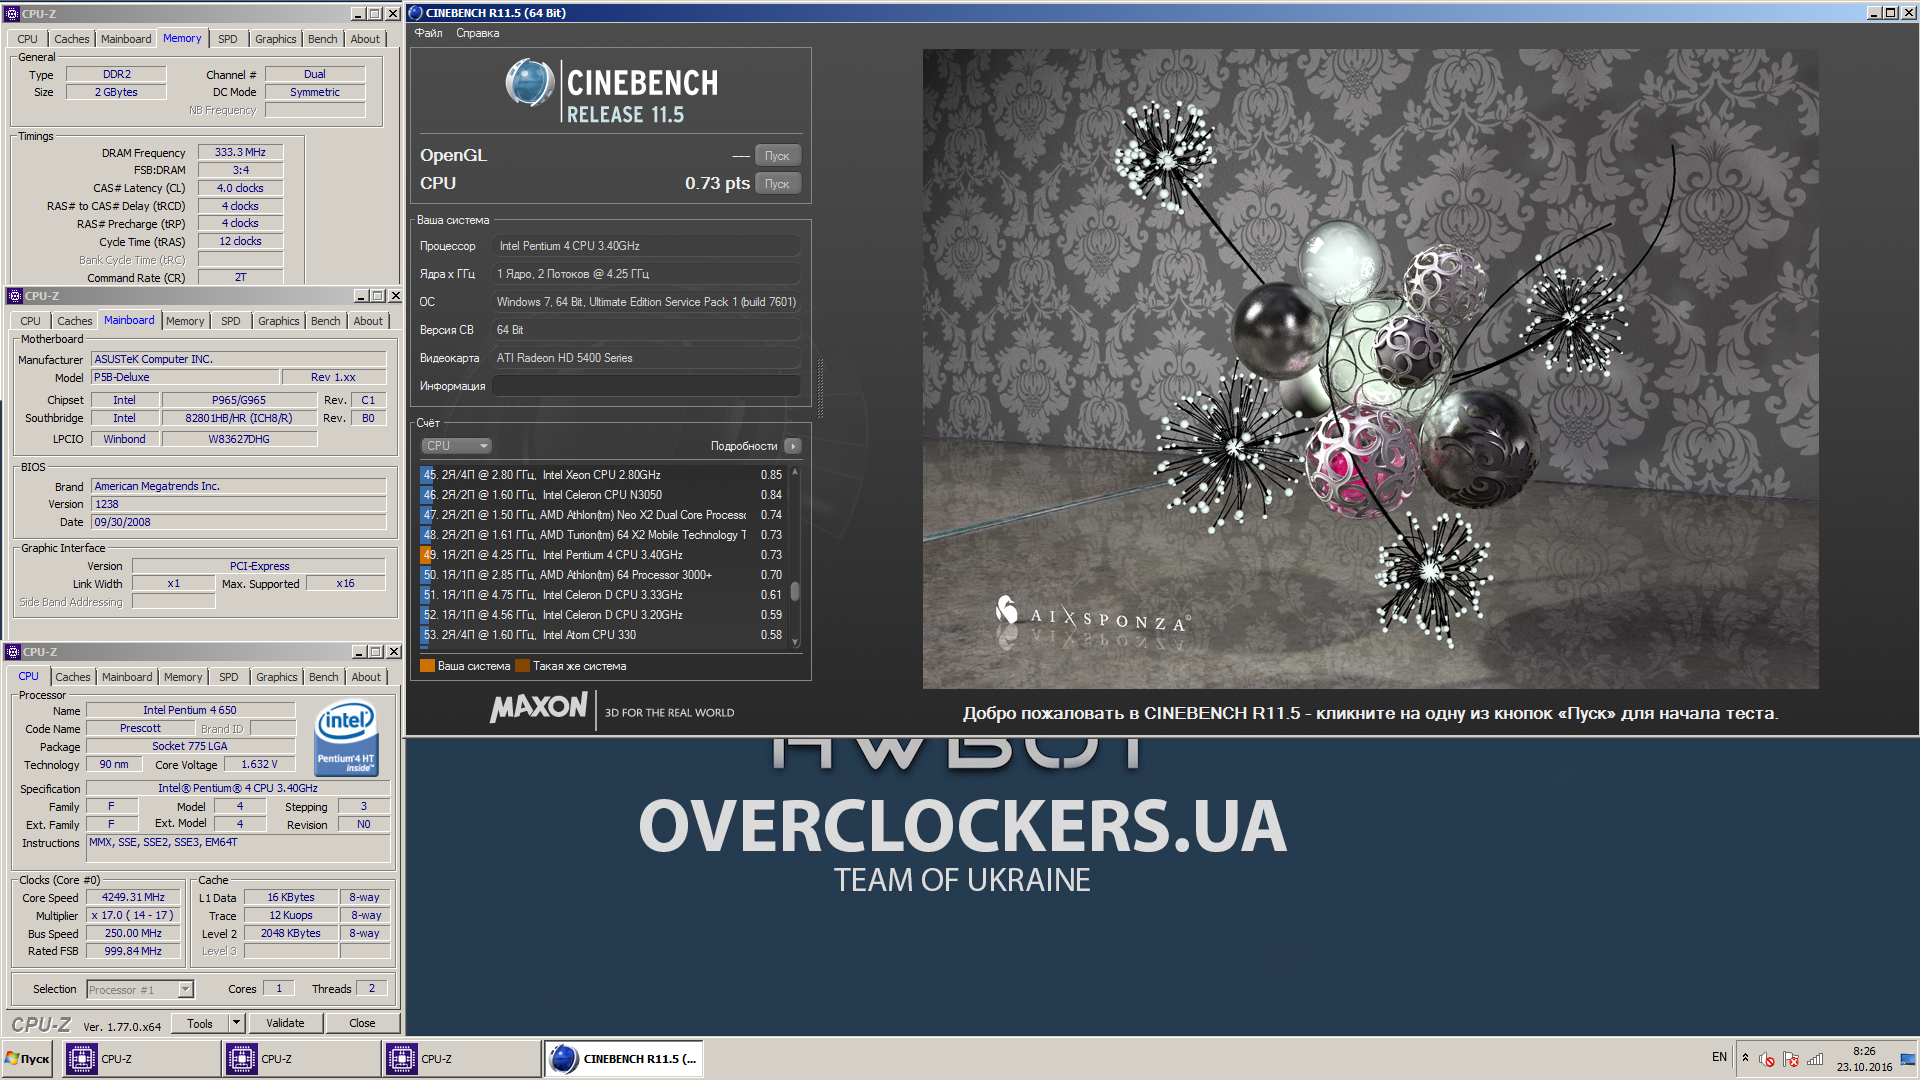Click the Intel Pentium 4 HT logo
This screenshot has width=1920, height=1080.
346,738
